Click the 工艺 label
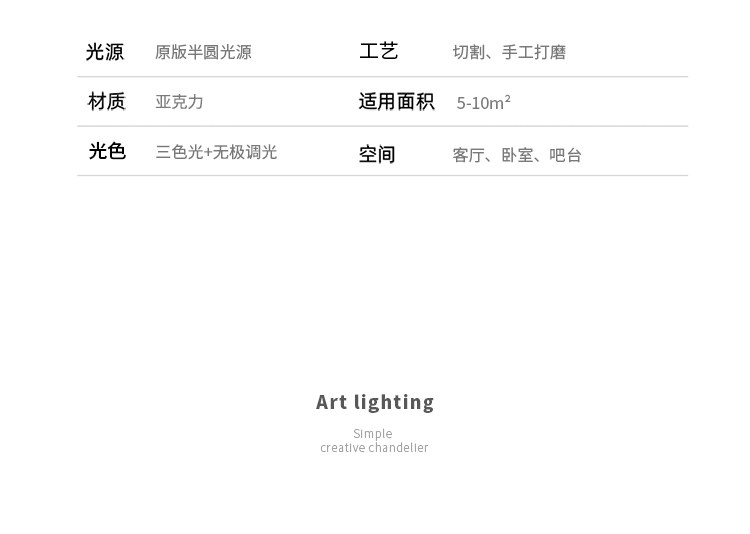 pyautogui.click(x=378, y=51)
